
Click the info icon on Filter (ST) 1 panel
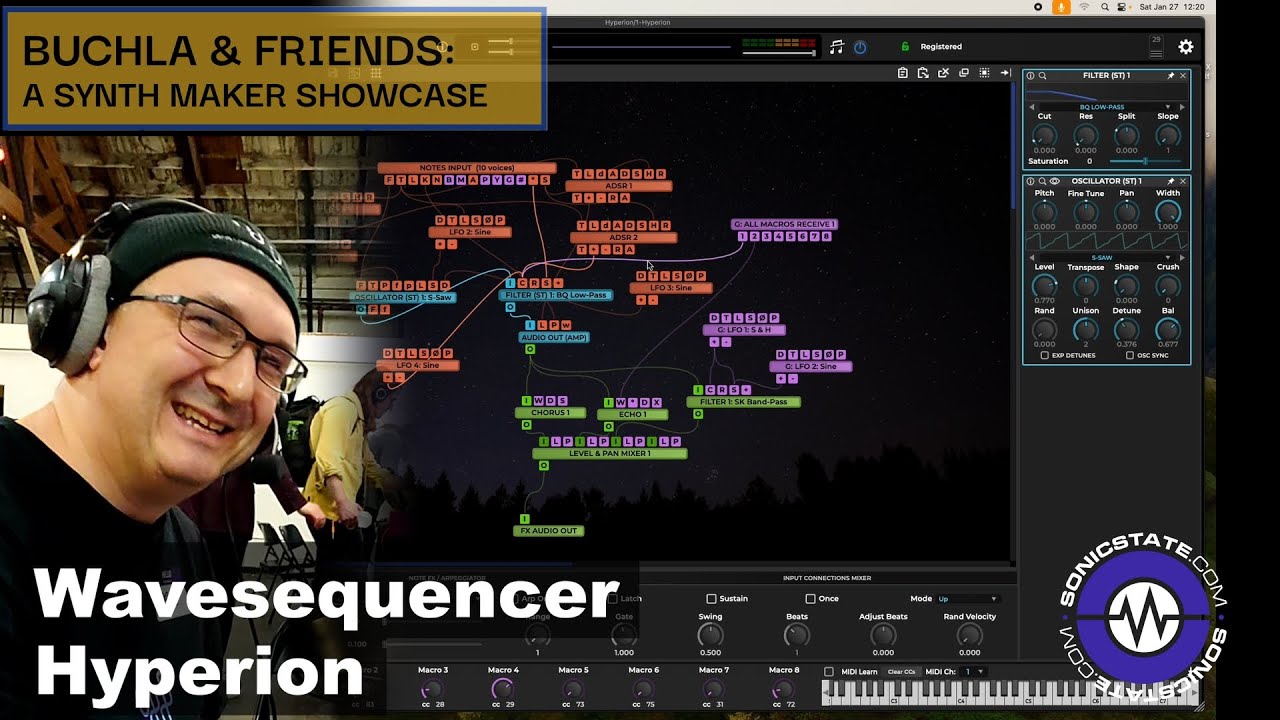click(x=1031, y=76)
